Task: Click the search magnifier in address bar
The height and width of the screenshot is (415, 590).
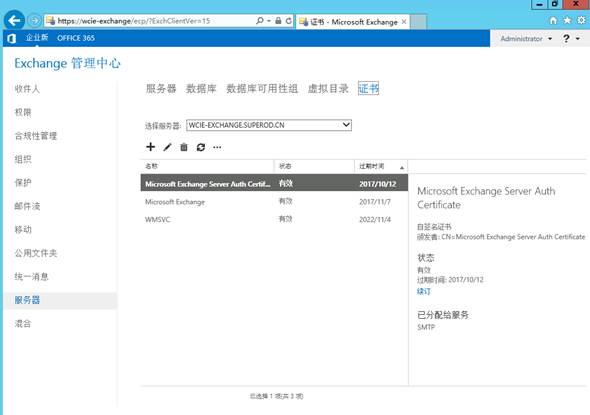Action: pos(260,21)
